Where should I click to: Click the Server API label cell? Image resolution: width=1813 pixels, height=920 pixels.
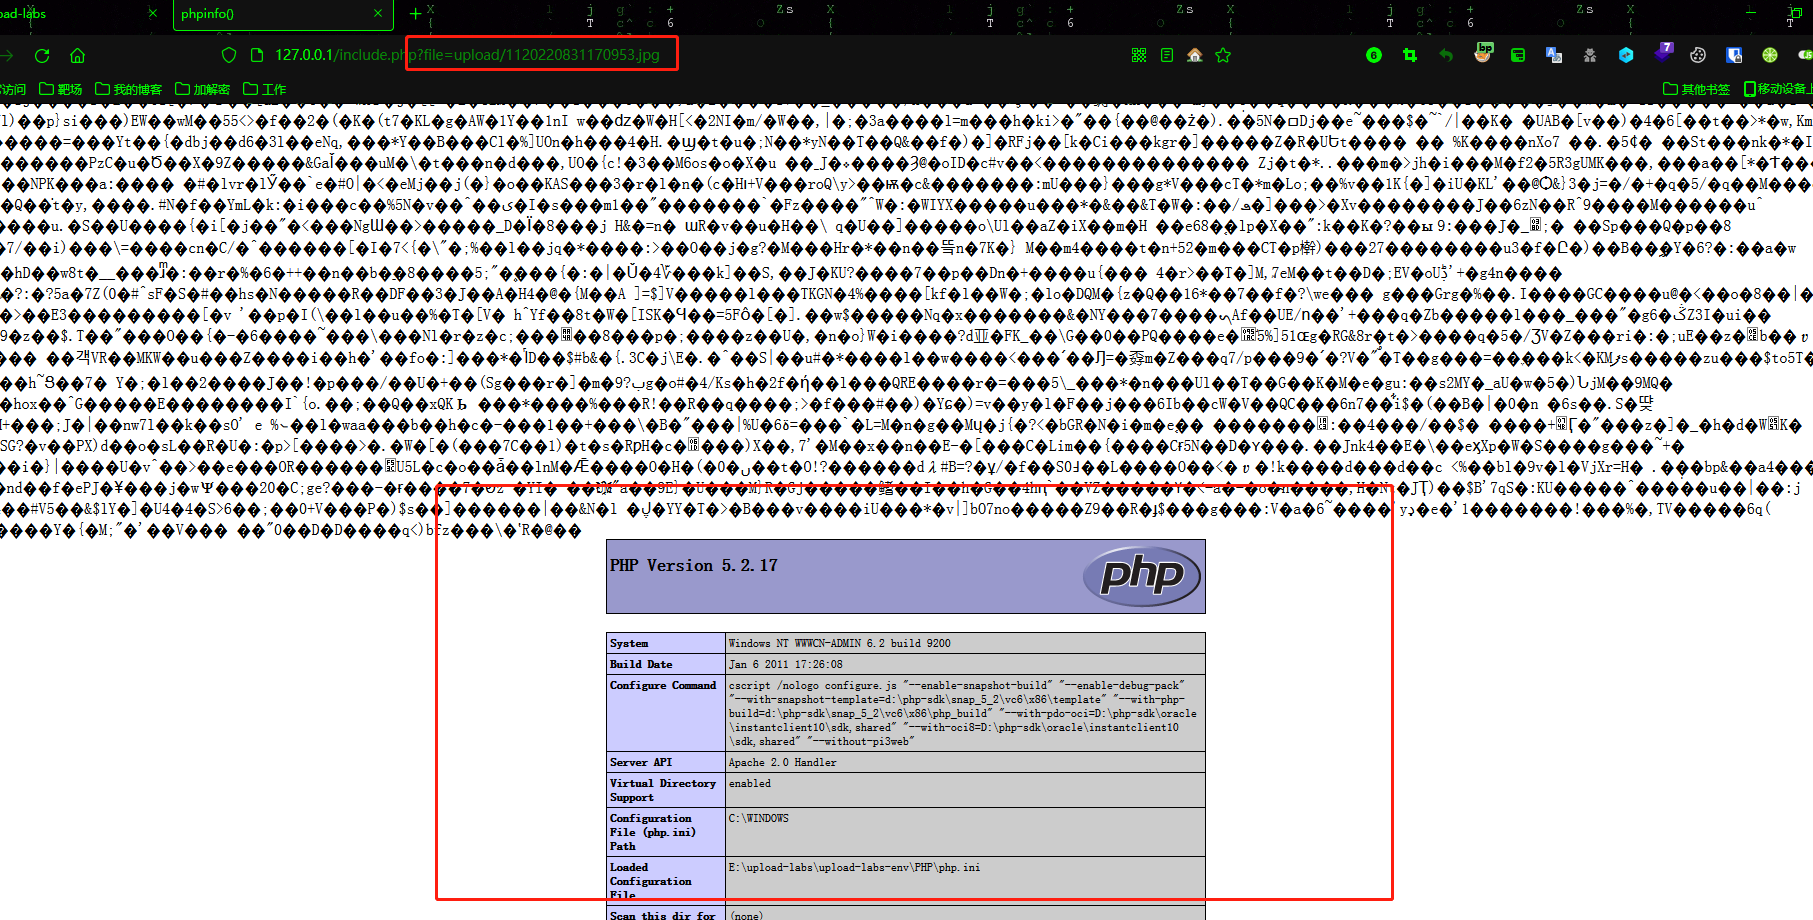666,762
